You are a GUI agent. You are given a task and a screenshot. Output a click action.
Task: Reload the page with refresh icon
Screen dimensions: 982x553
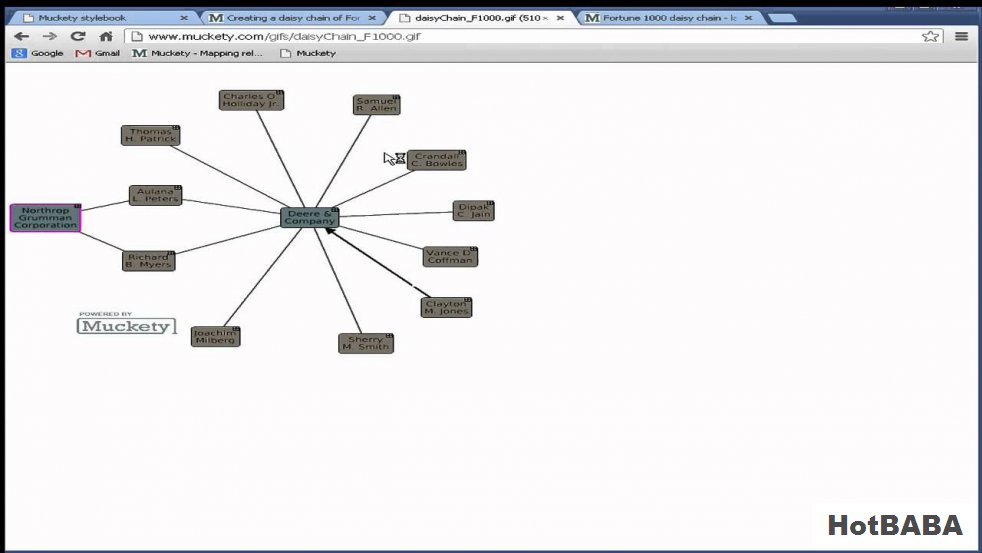coord(77,36)
